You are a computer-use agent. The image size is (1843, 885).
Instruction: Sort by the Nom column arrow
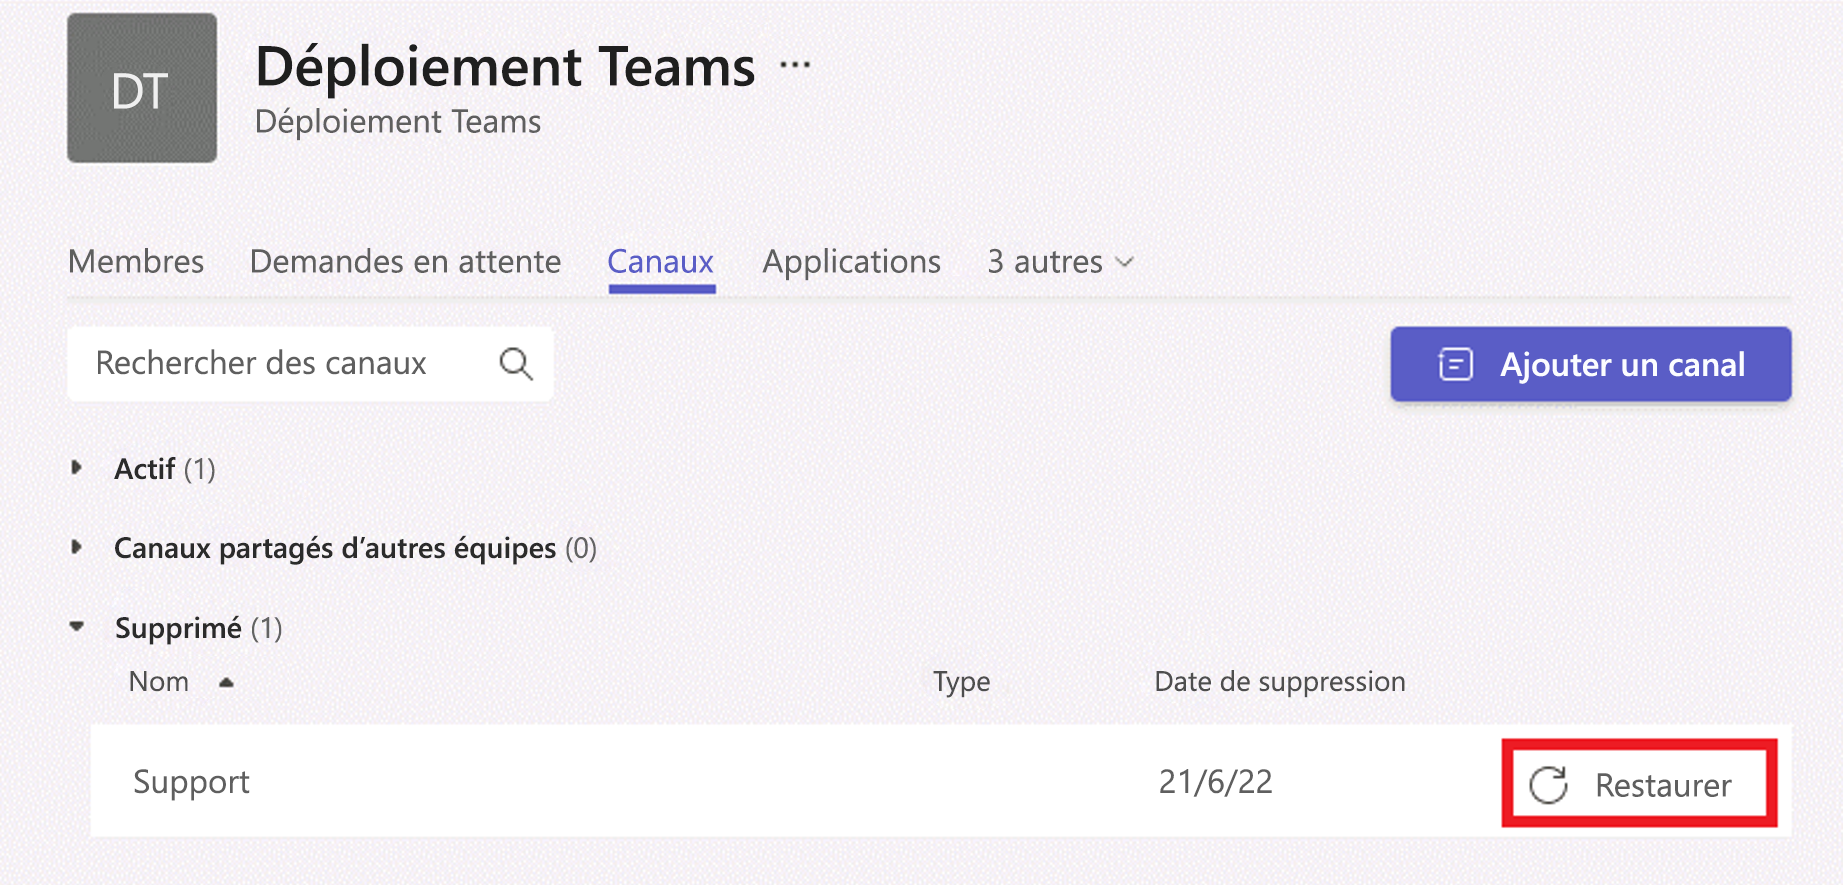[226, 682]
